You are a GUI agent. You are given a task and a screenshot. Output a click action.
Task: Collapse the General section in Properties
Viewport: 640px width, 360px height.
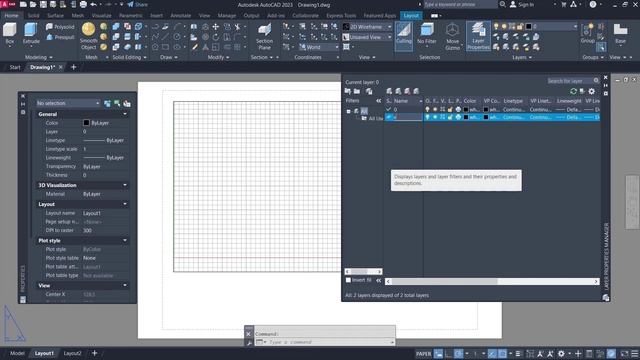pyautogui.click(x=125, y=114)
